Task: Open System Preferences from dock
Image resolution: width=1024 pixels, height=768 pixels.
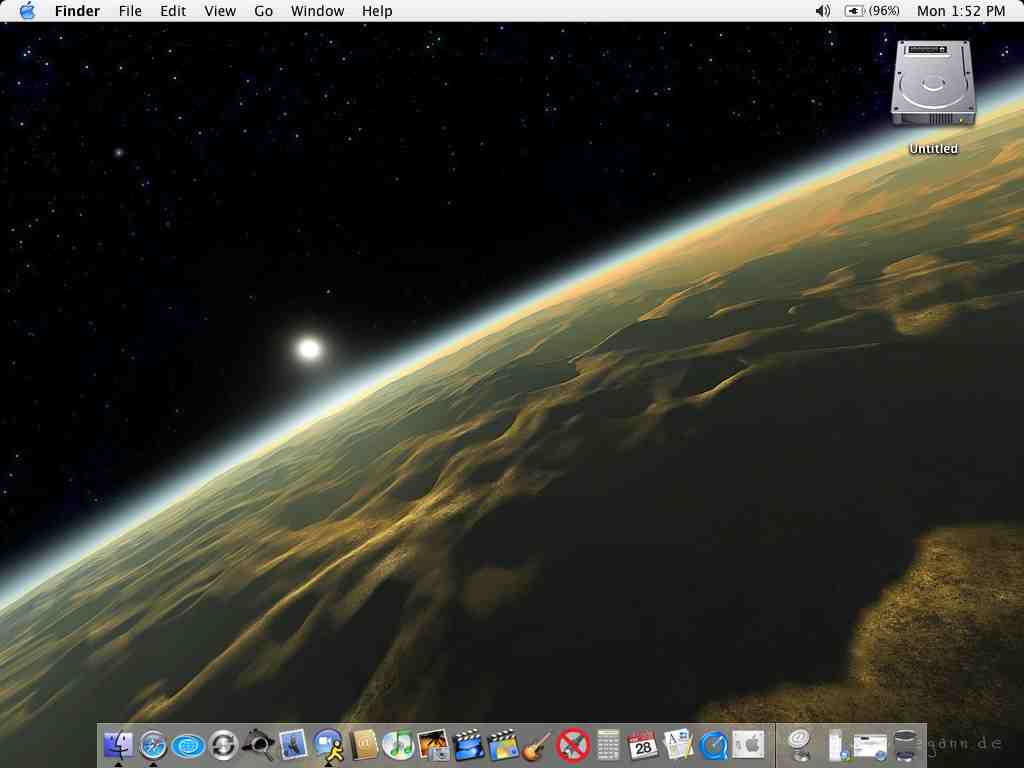Action: (748, 745)
